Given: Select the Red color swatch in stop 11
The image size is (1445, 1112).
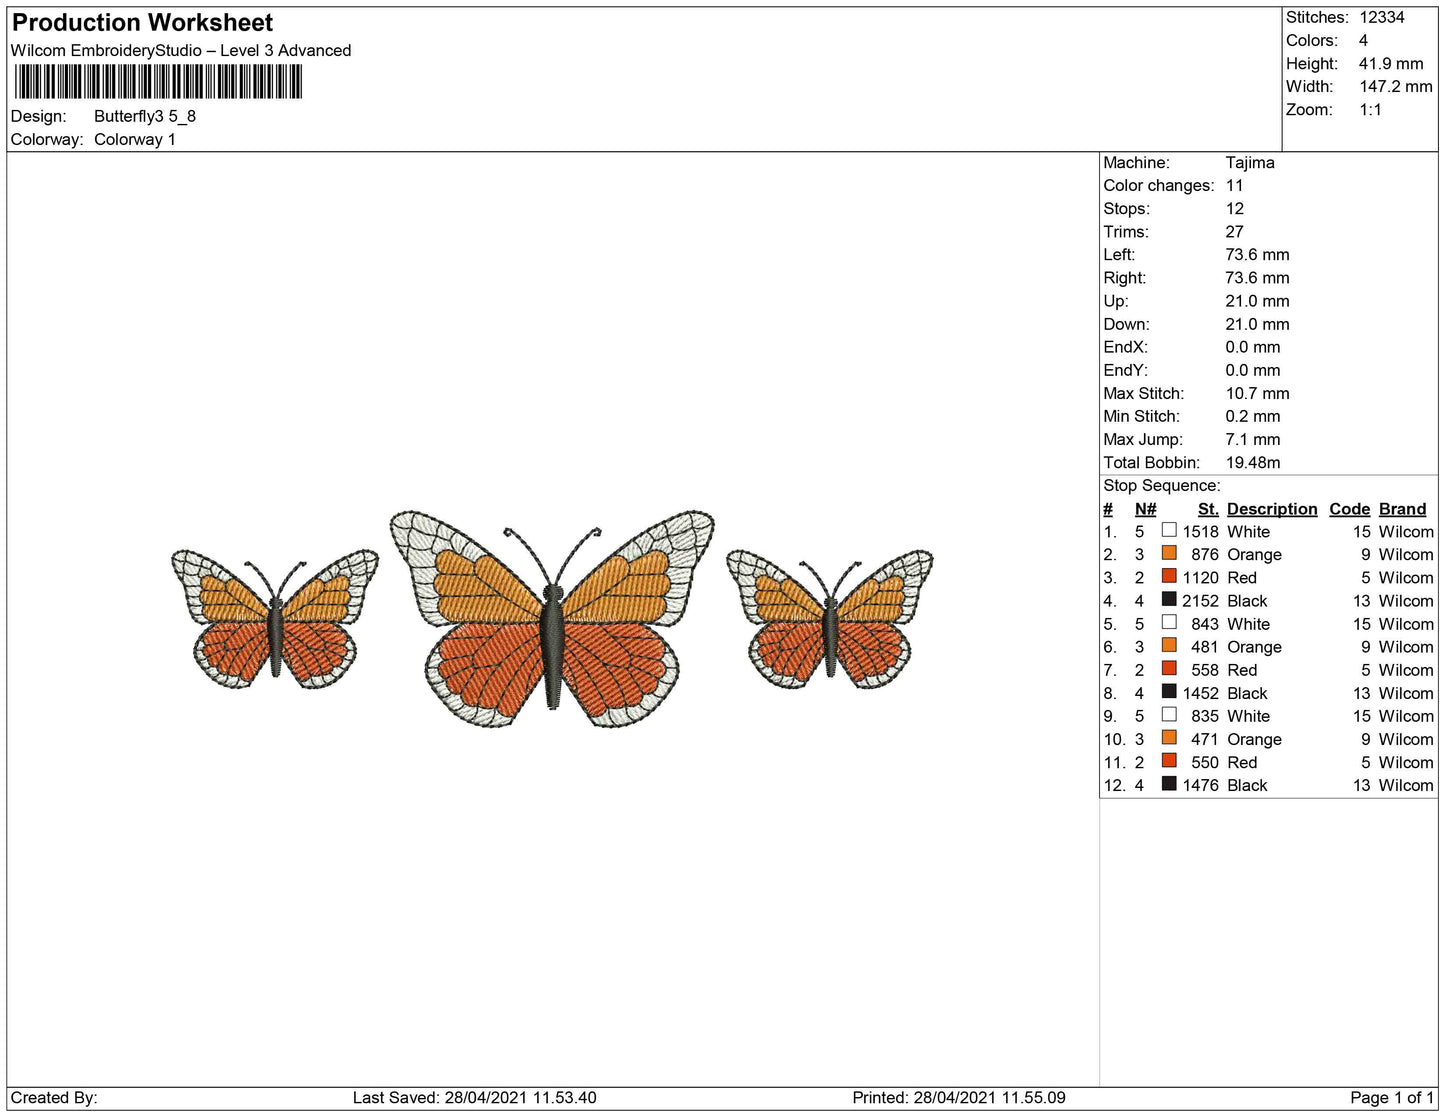Looking at the screenshot, I should coord(1168,762).
